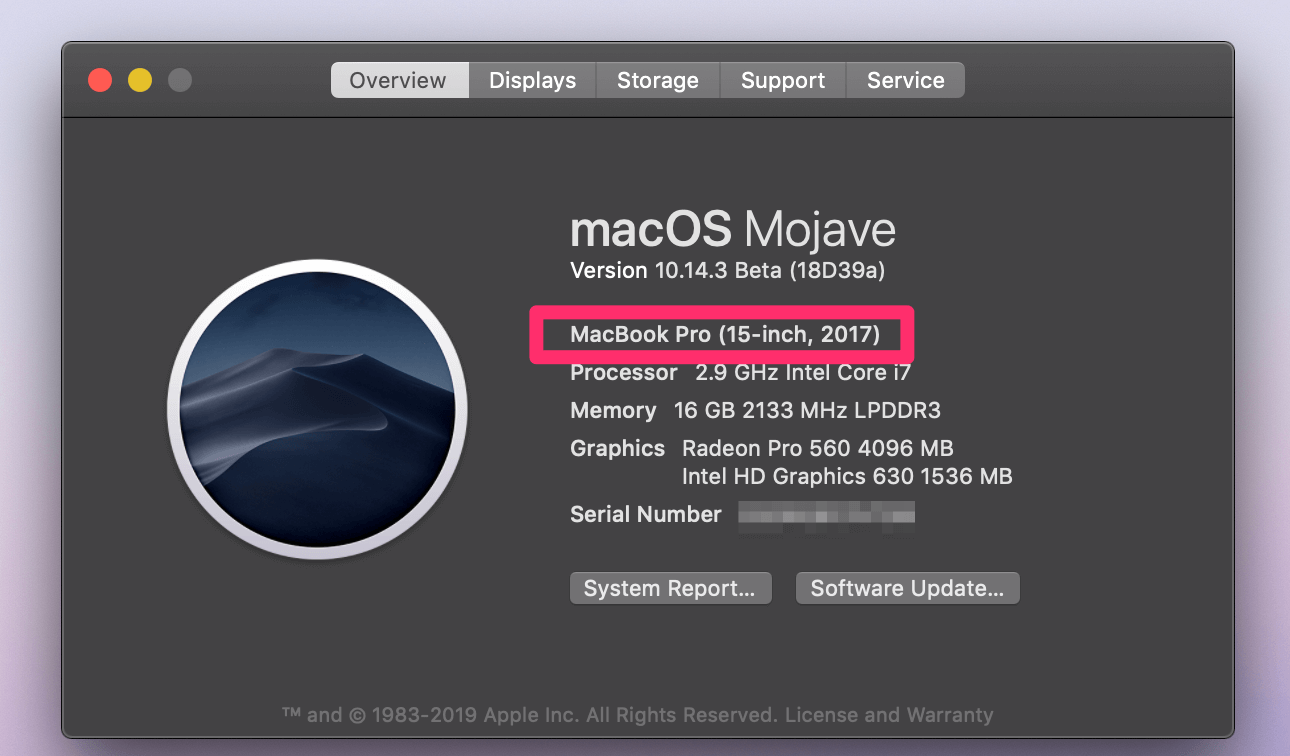
Task: Click the 16 GB 2133 MHz LPDDR3 value
Action: (x=807, y=411)
